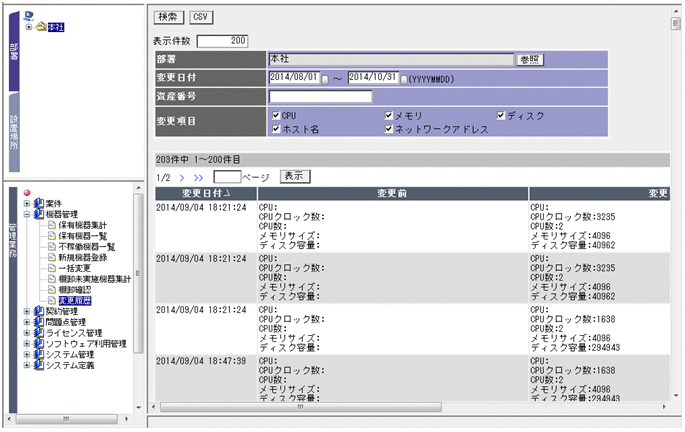The width and height of the screenshot is (685, 432).
Task: Click the book icon next to システム定義
Action: pos(39,365)
